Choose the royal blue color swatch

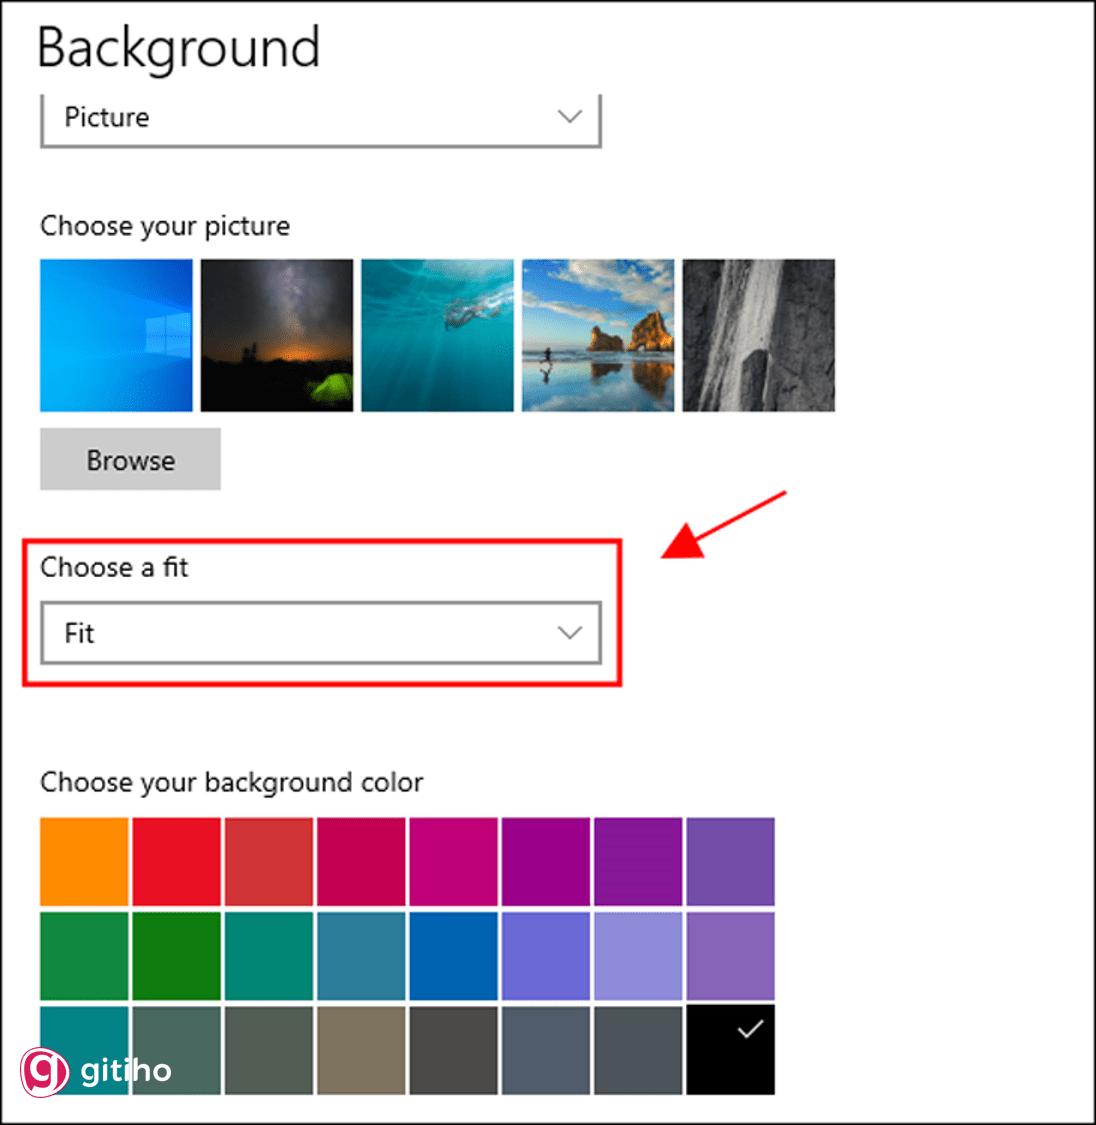pos(453,956)
